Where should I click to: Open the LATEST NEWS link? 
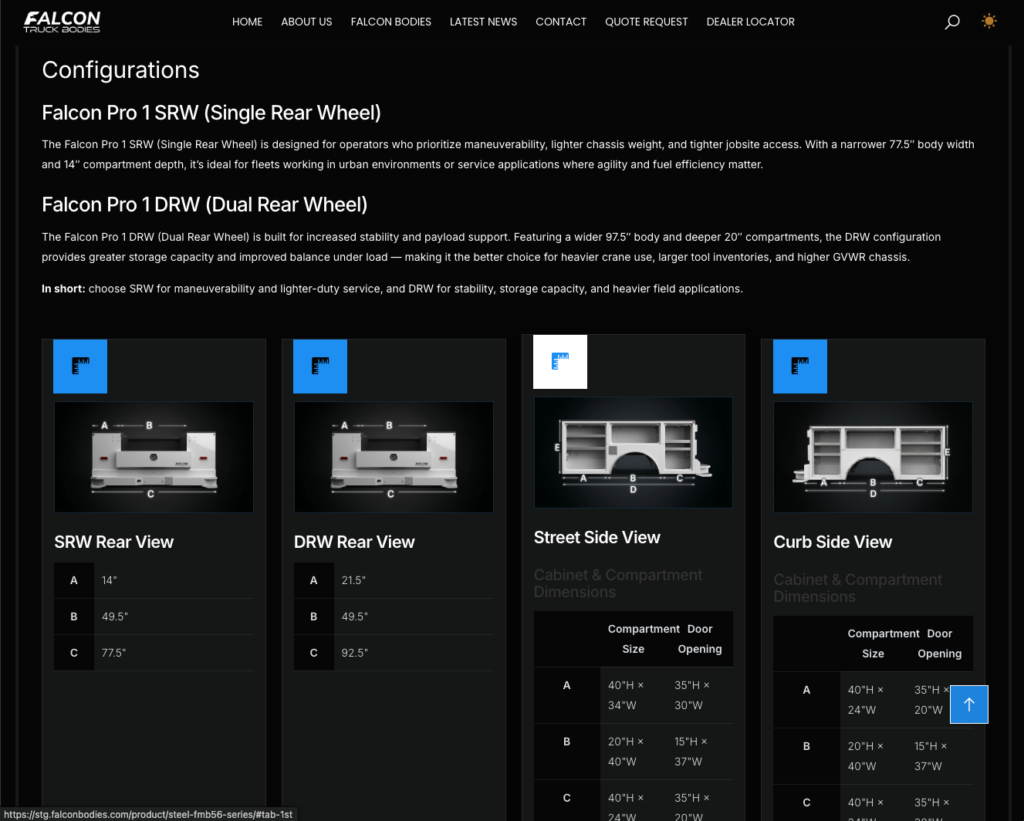pyautogui.click(x=483, y=21)
